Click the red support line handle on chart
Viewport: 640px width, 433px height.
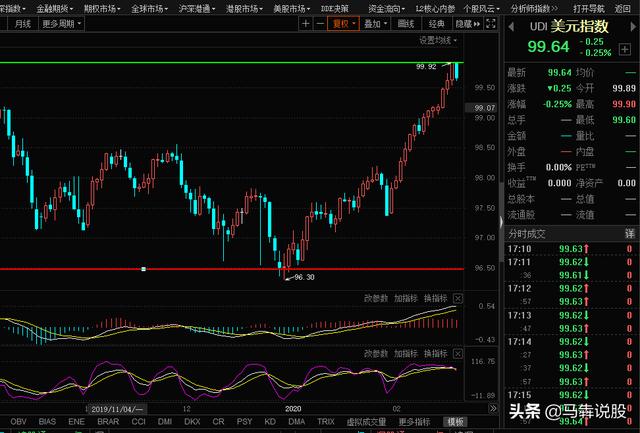[144, 269]
